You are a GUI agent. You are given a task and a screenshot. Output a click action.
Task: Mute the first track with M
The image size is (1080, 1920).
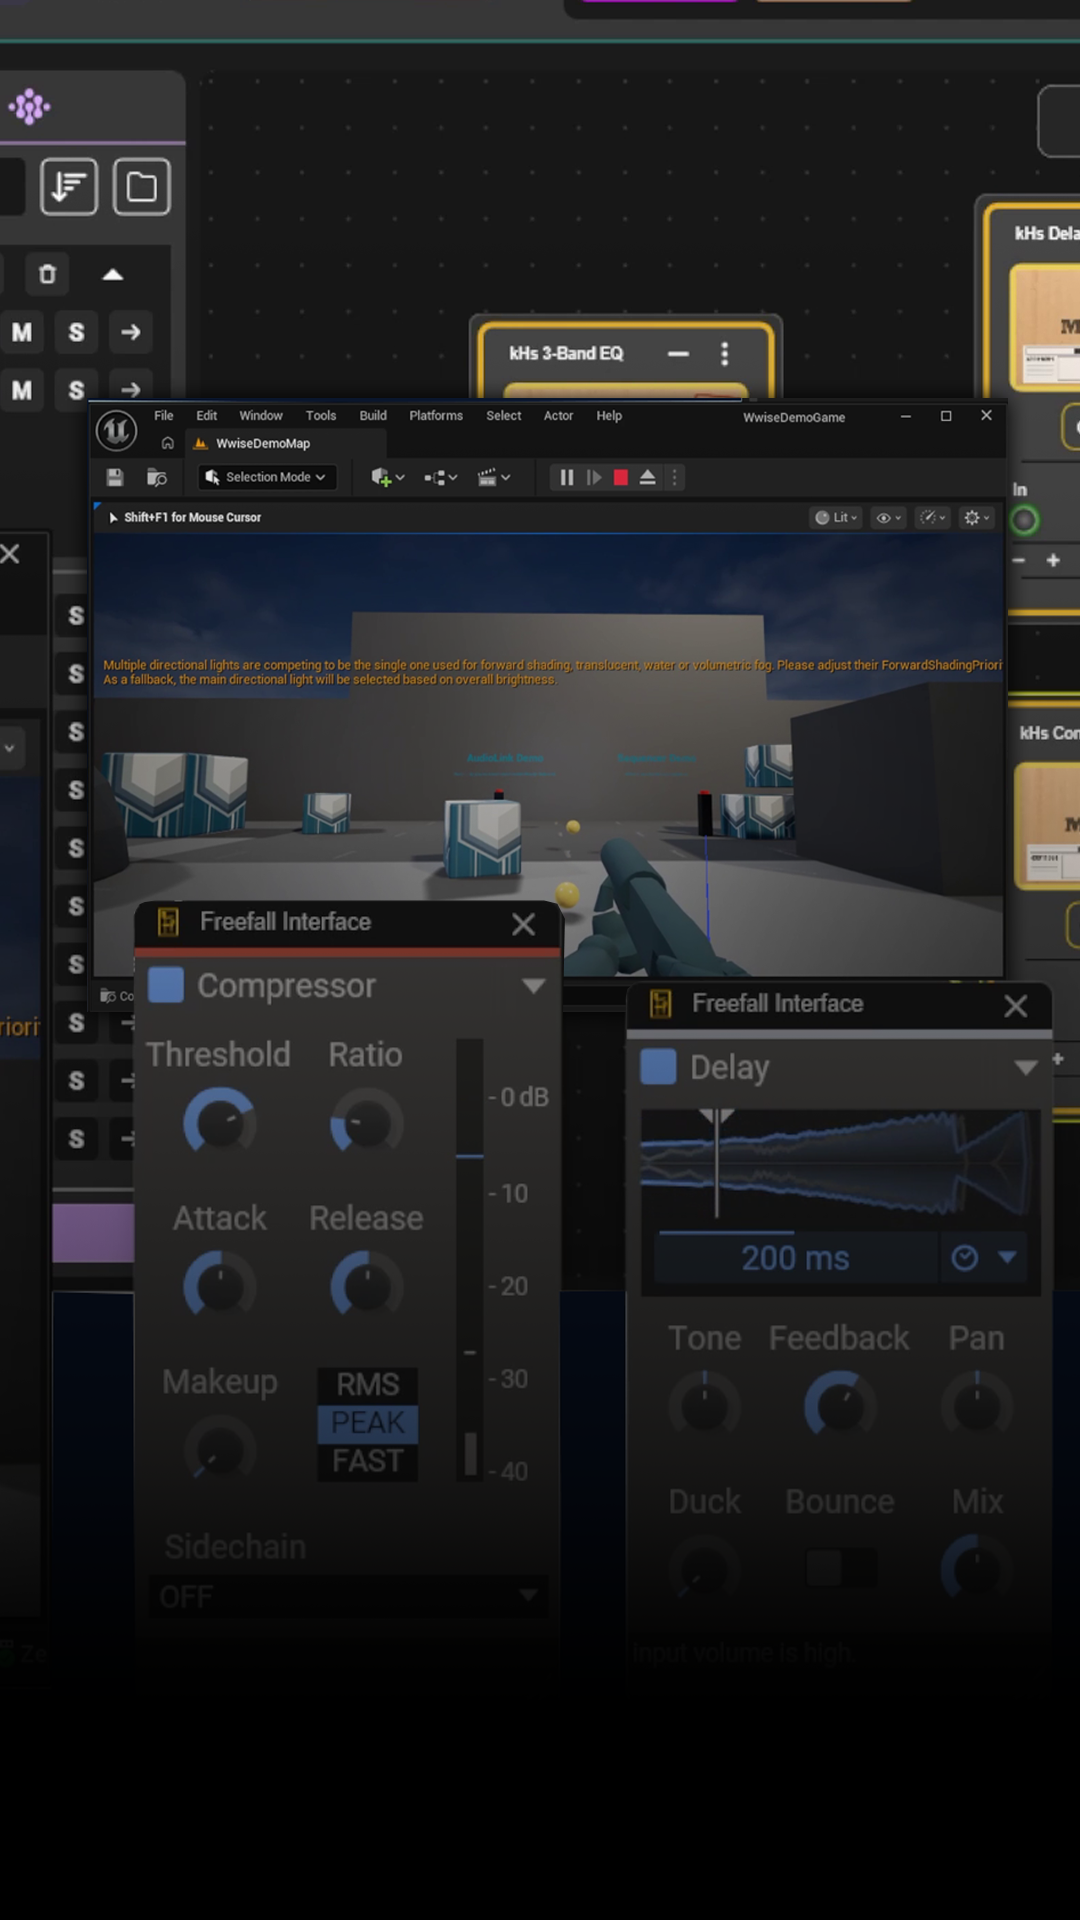click(22, 332)
